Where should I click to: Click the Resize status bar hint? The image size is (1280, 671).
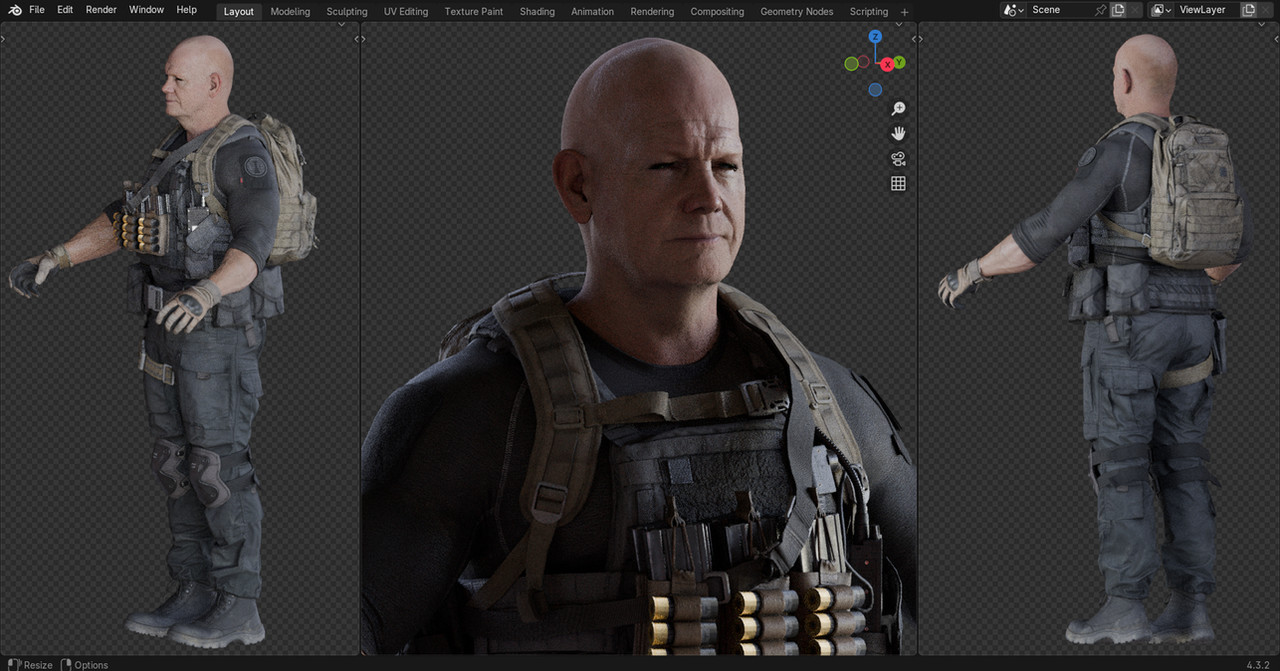[x=30, y=664]
